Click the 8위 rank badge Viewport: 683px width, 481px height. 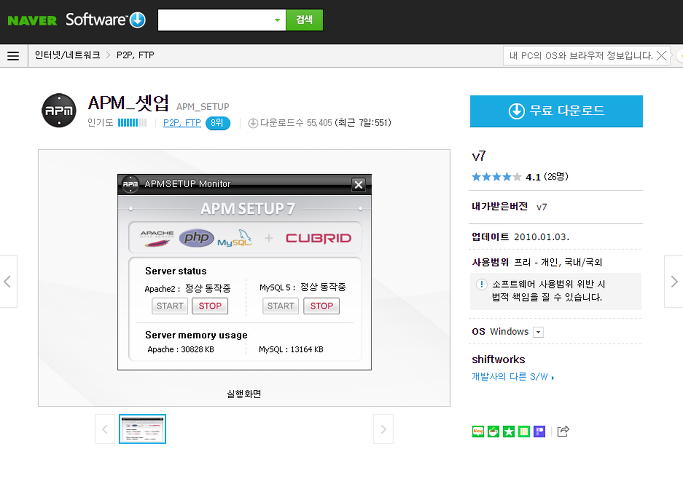(217, 123)
